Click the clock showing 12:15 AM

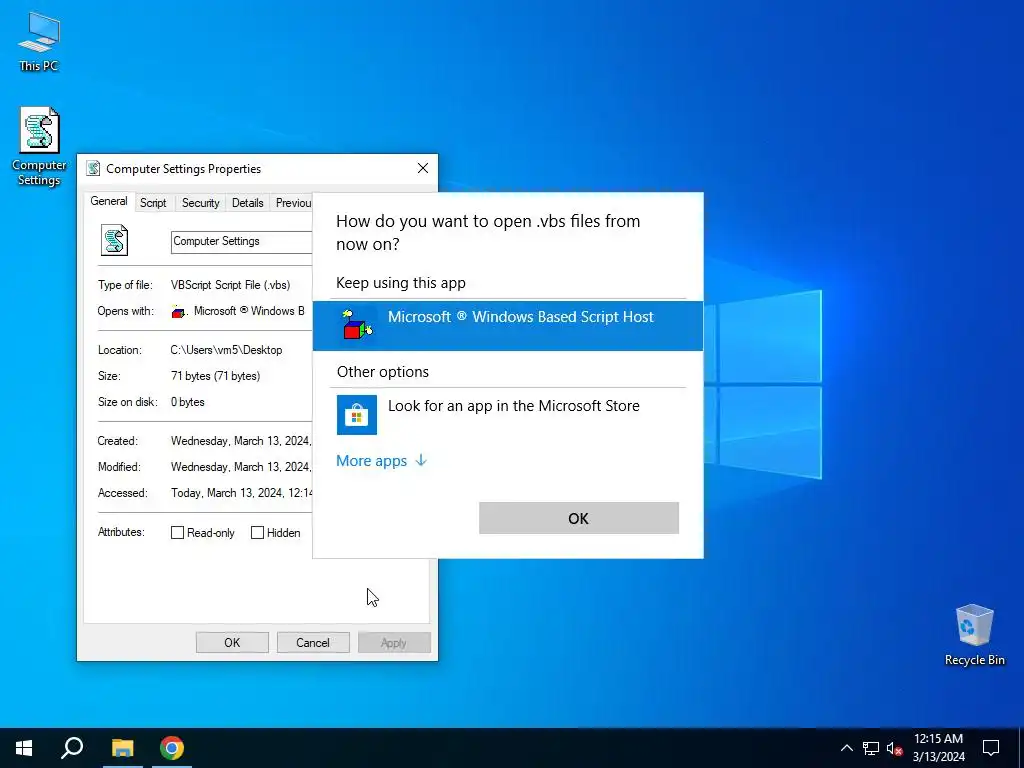tap(938, 739)
